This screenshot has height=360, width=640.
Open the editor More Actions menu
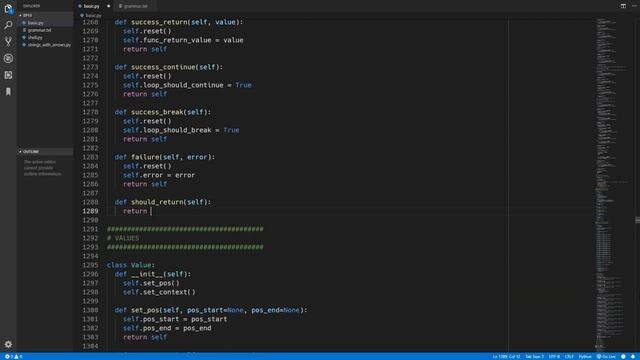pos(634,6)
